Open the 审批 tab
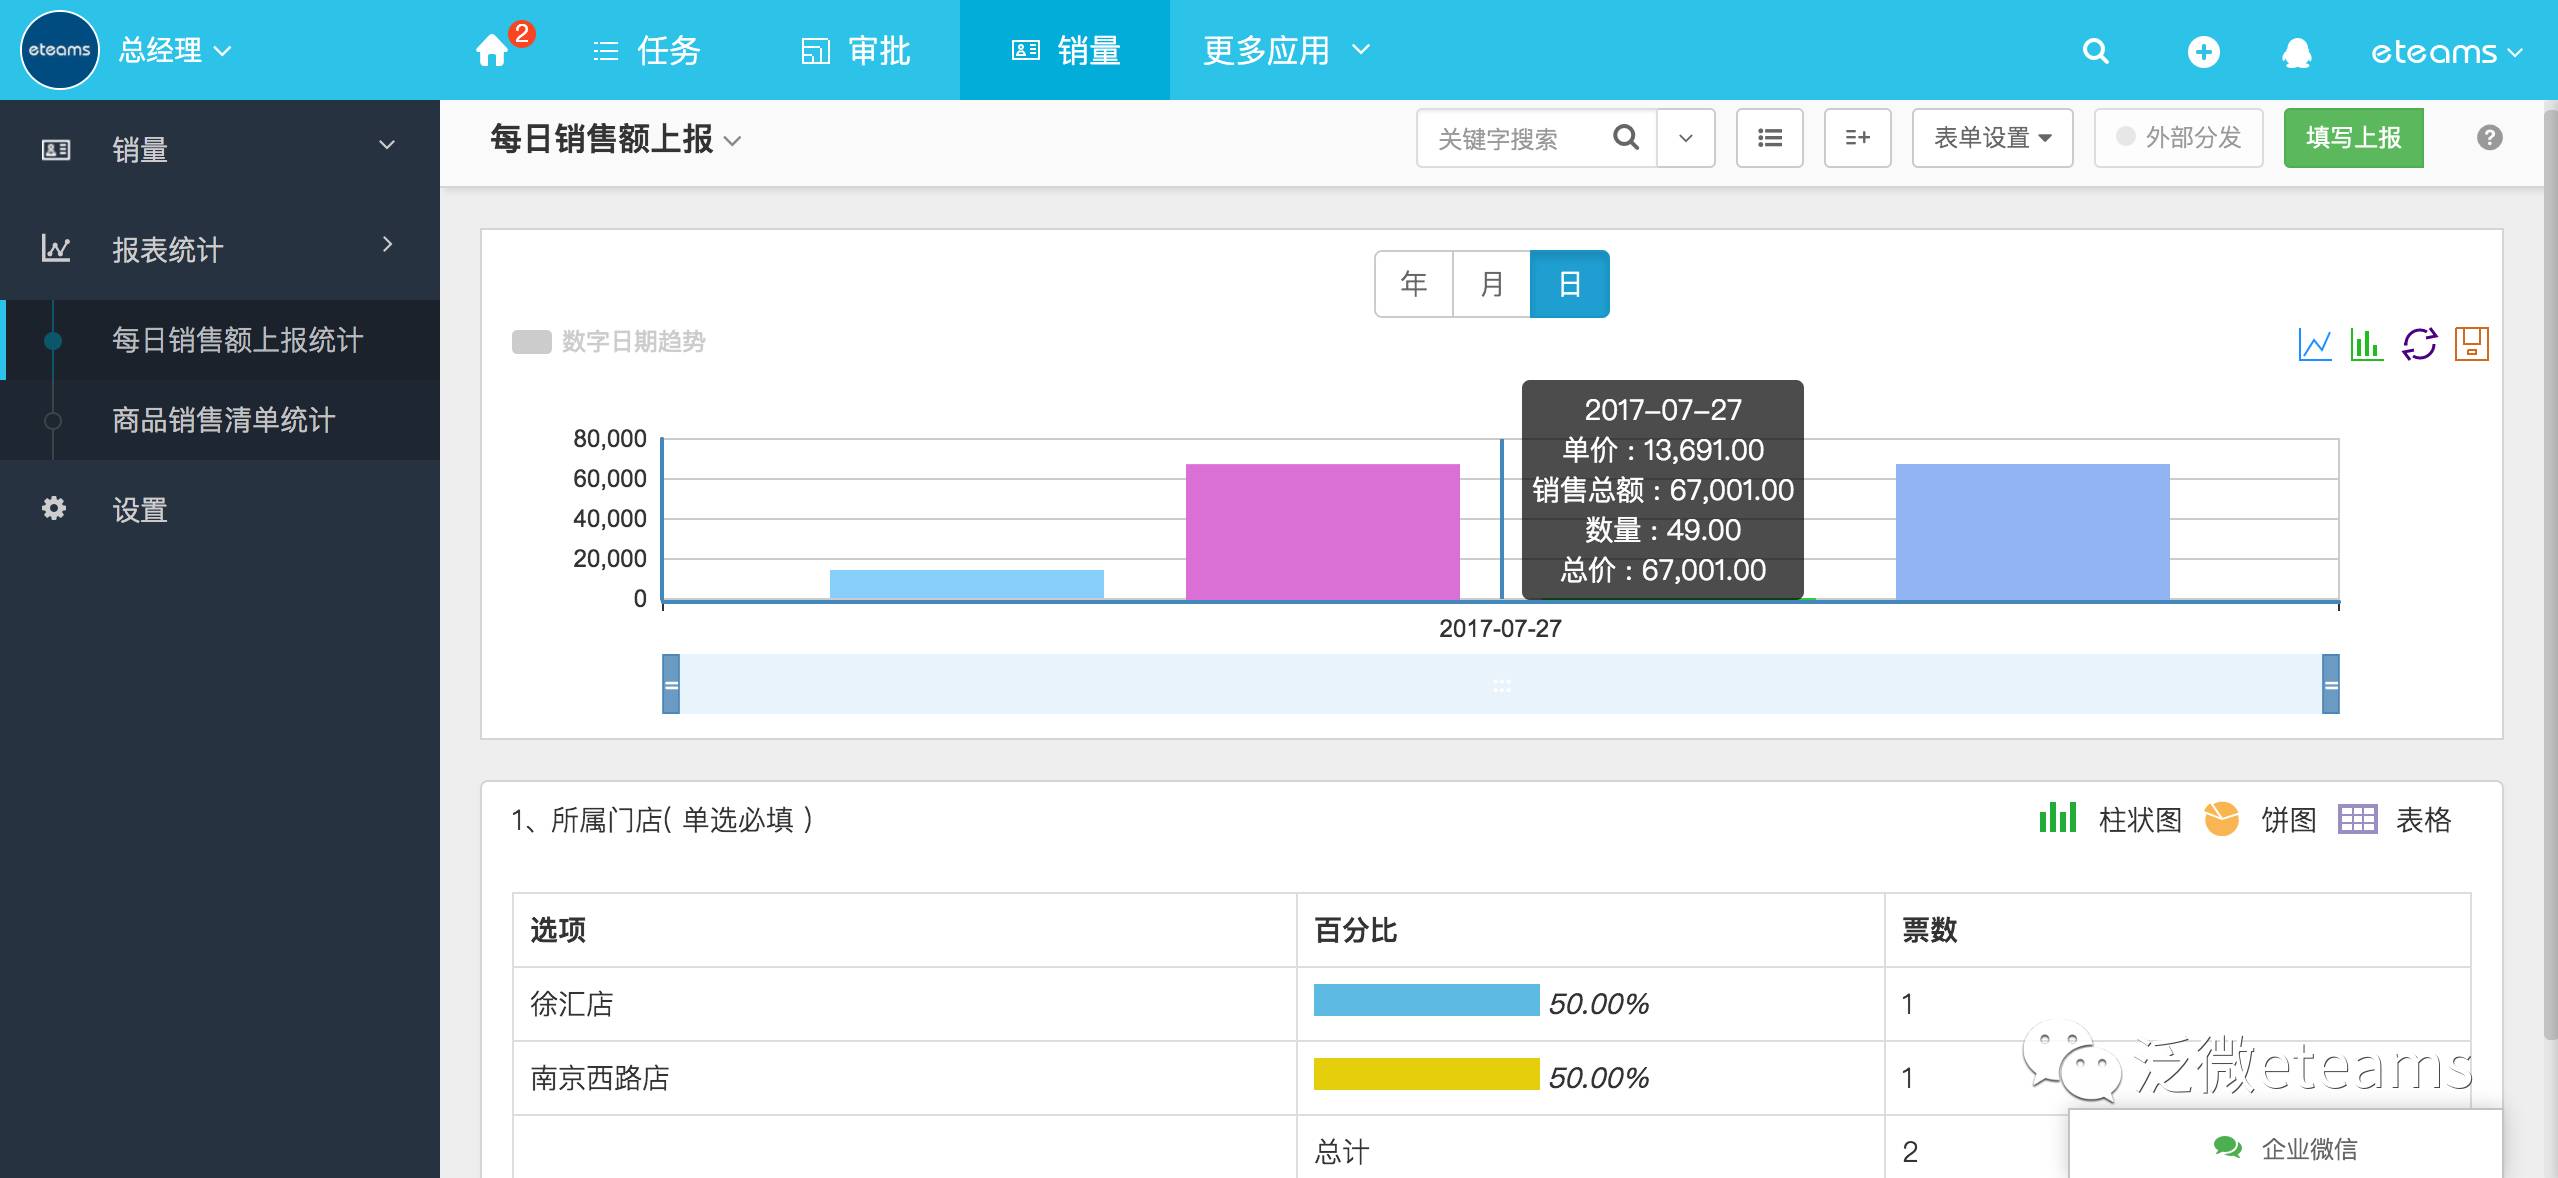Screen dimensions: 2558x1178 856,50
